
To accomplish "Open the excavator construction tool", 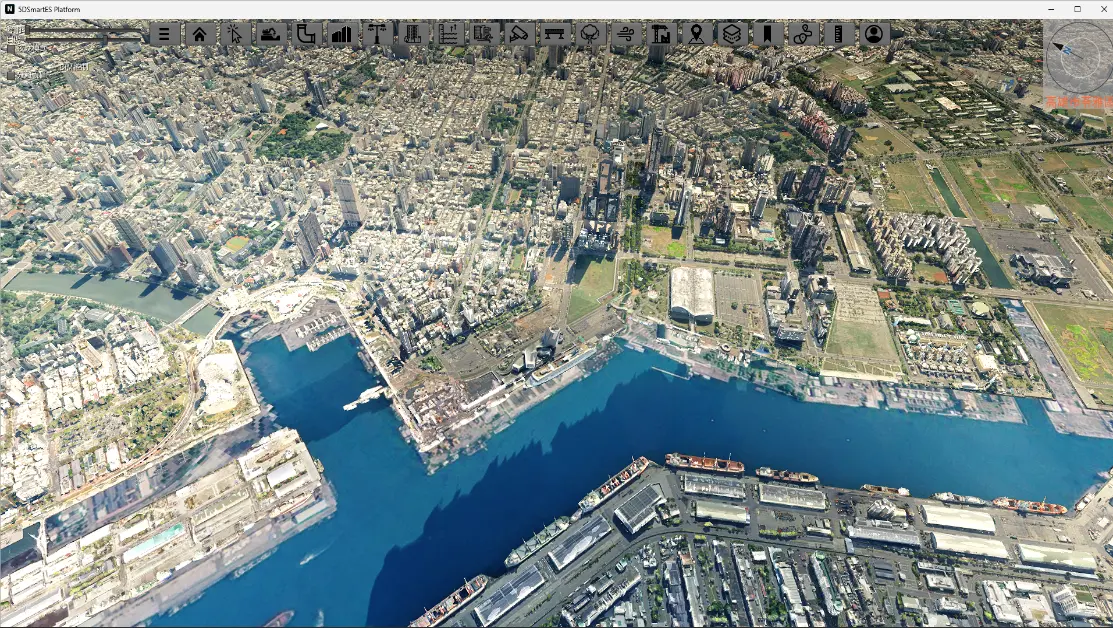I will pyautogui.click(x=271, y=34).
